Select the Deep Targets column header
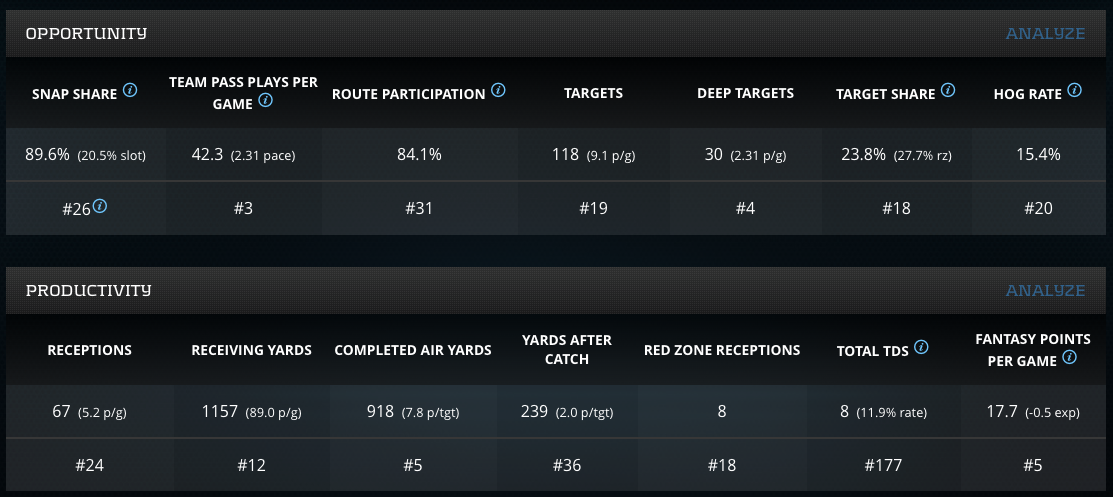1113x497 pixels. coord(745,93)
